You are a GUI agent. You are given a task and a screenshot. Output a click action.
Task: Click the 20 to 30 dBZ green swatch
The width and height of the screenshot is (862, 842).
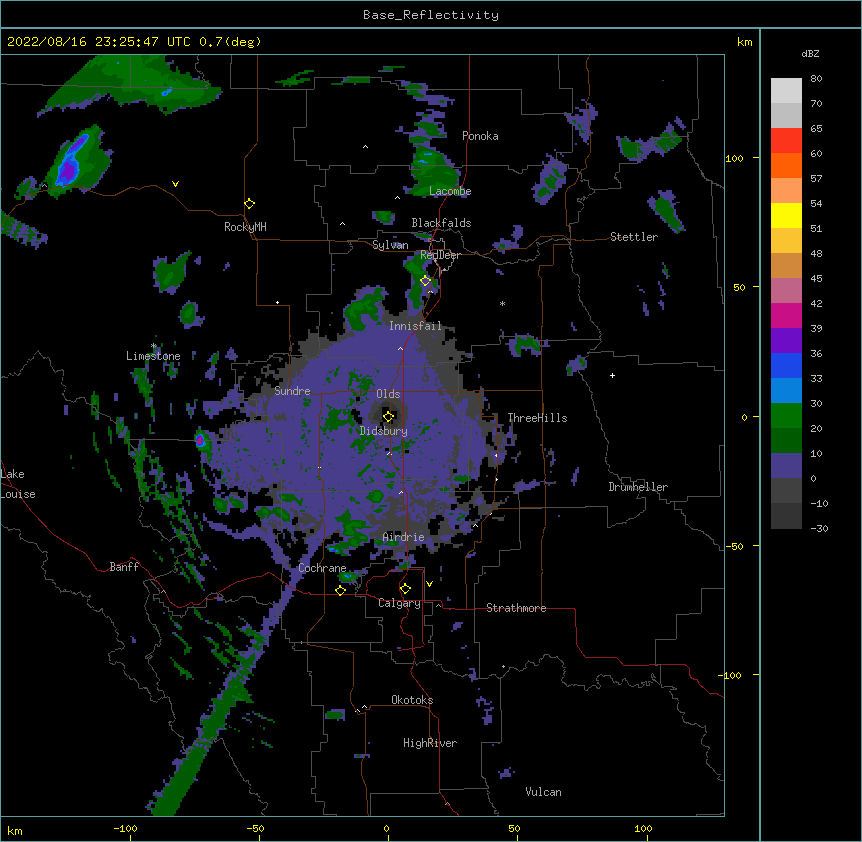786,416
